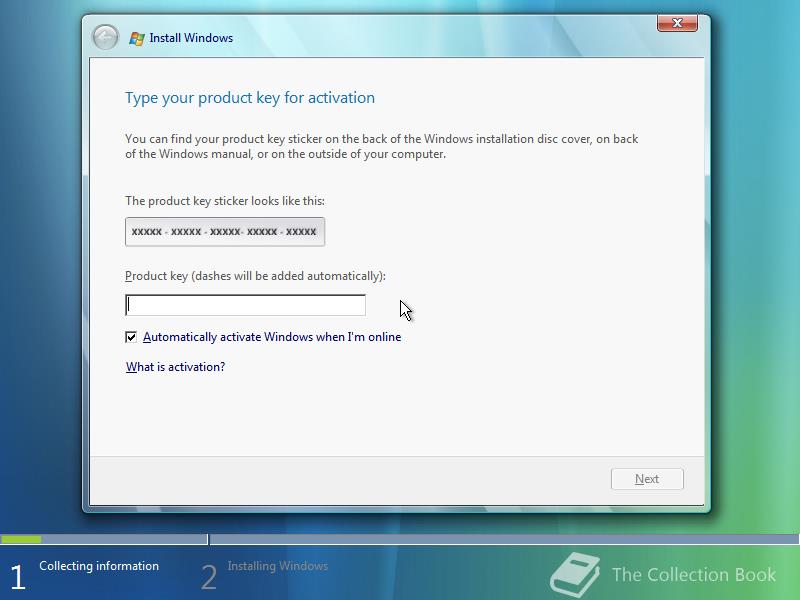Click the Installing Windows step label
Screen dimensions: 800x600
coord(278,566)
